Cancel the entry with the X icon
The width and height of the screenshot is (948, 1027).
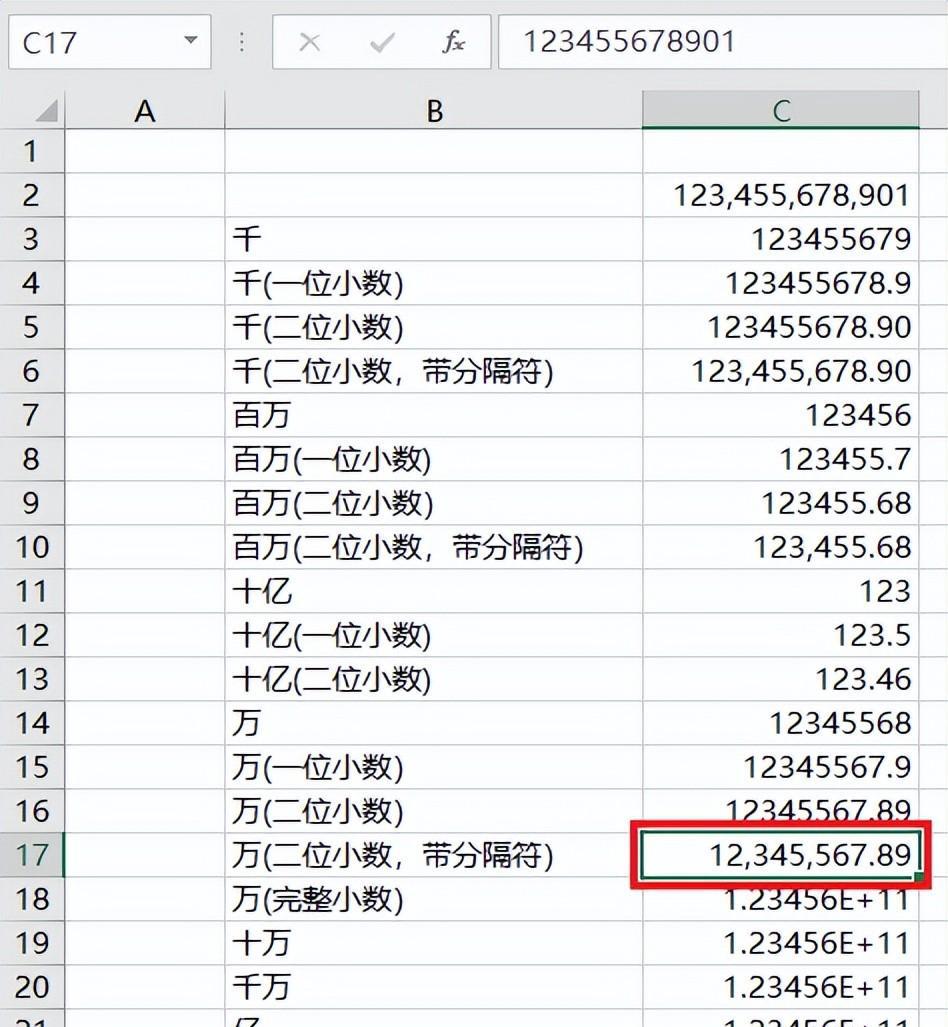[309, 43]
